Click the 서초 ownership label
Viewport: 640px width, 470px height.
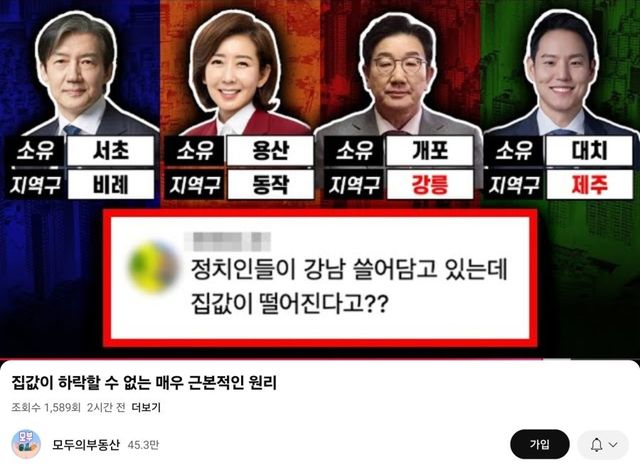(111, 151)
